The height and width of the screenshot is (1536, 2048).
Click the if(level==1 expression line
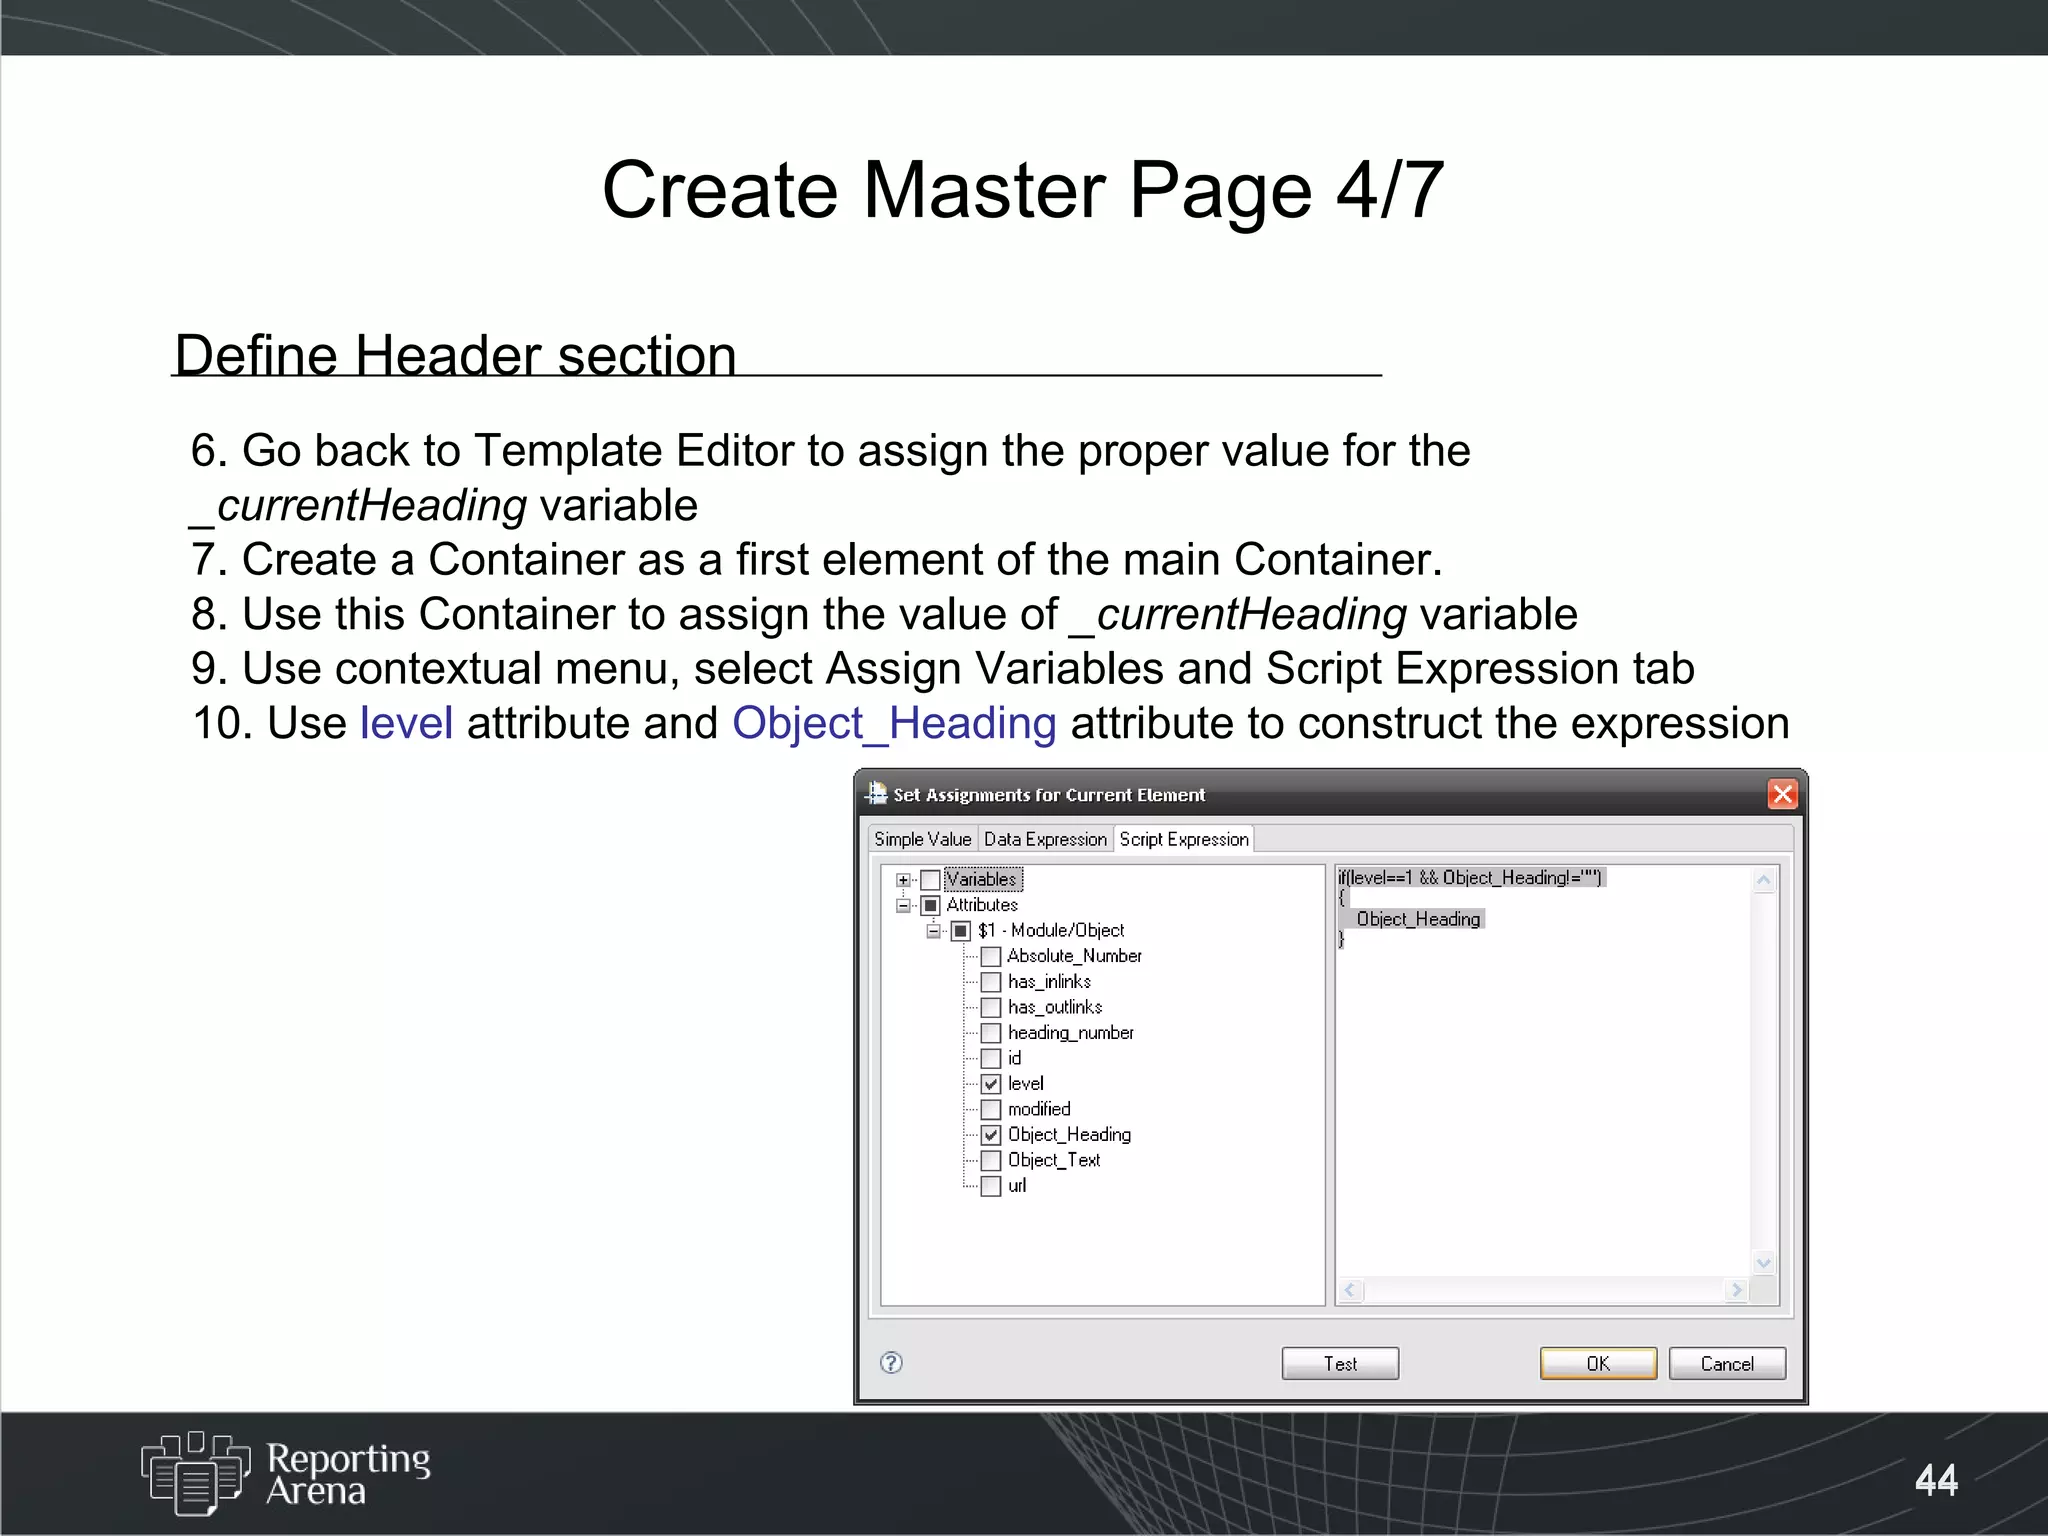tap(1470, 877)
